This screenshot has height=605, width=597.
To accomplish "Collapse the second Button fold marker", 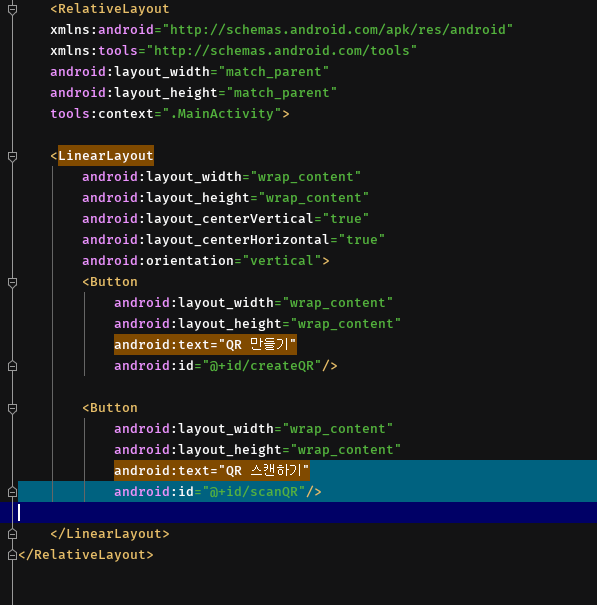I will click(x=12, y=408).
